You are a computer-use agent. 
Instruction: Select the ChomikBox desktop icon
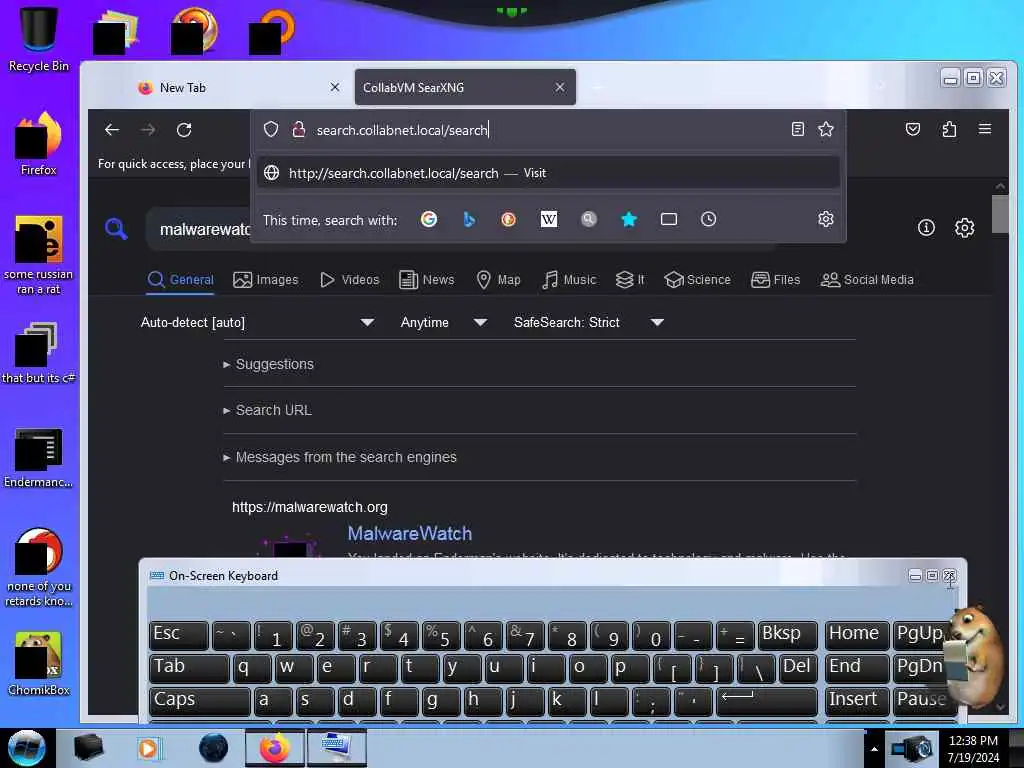coord(39,664)
